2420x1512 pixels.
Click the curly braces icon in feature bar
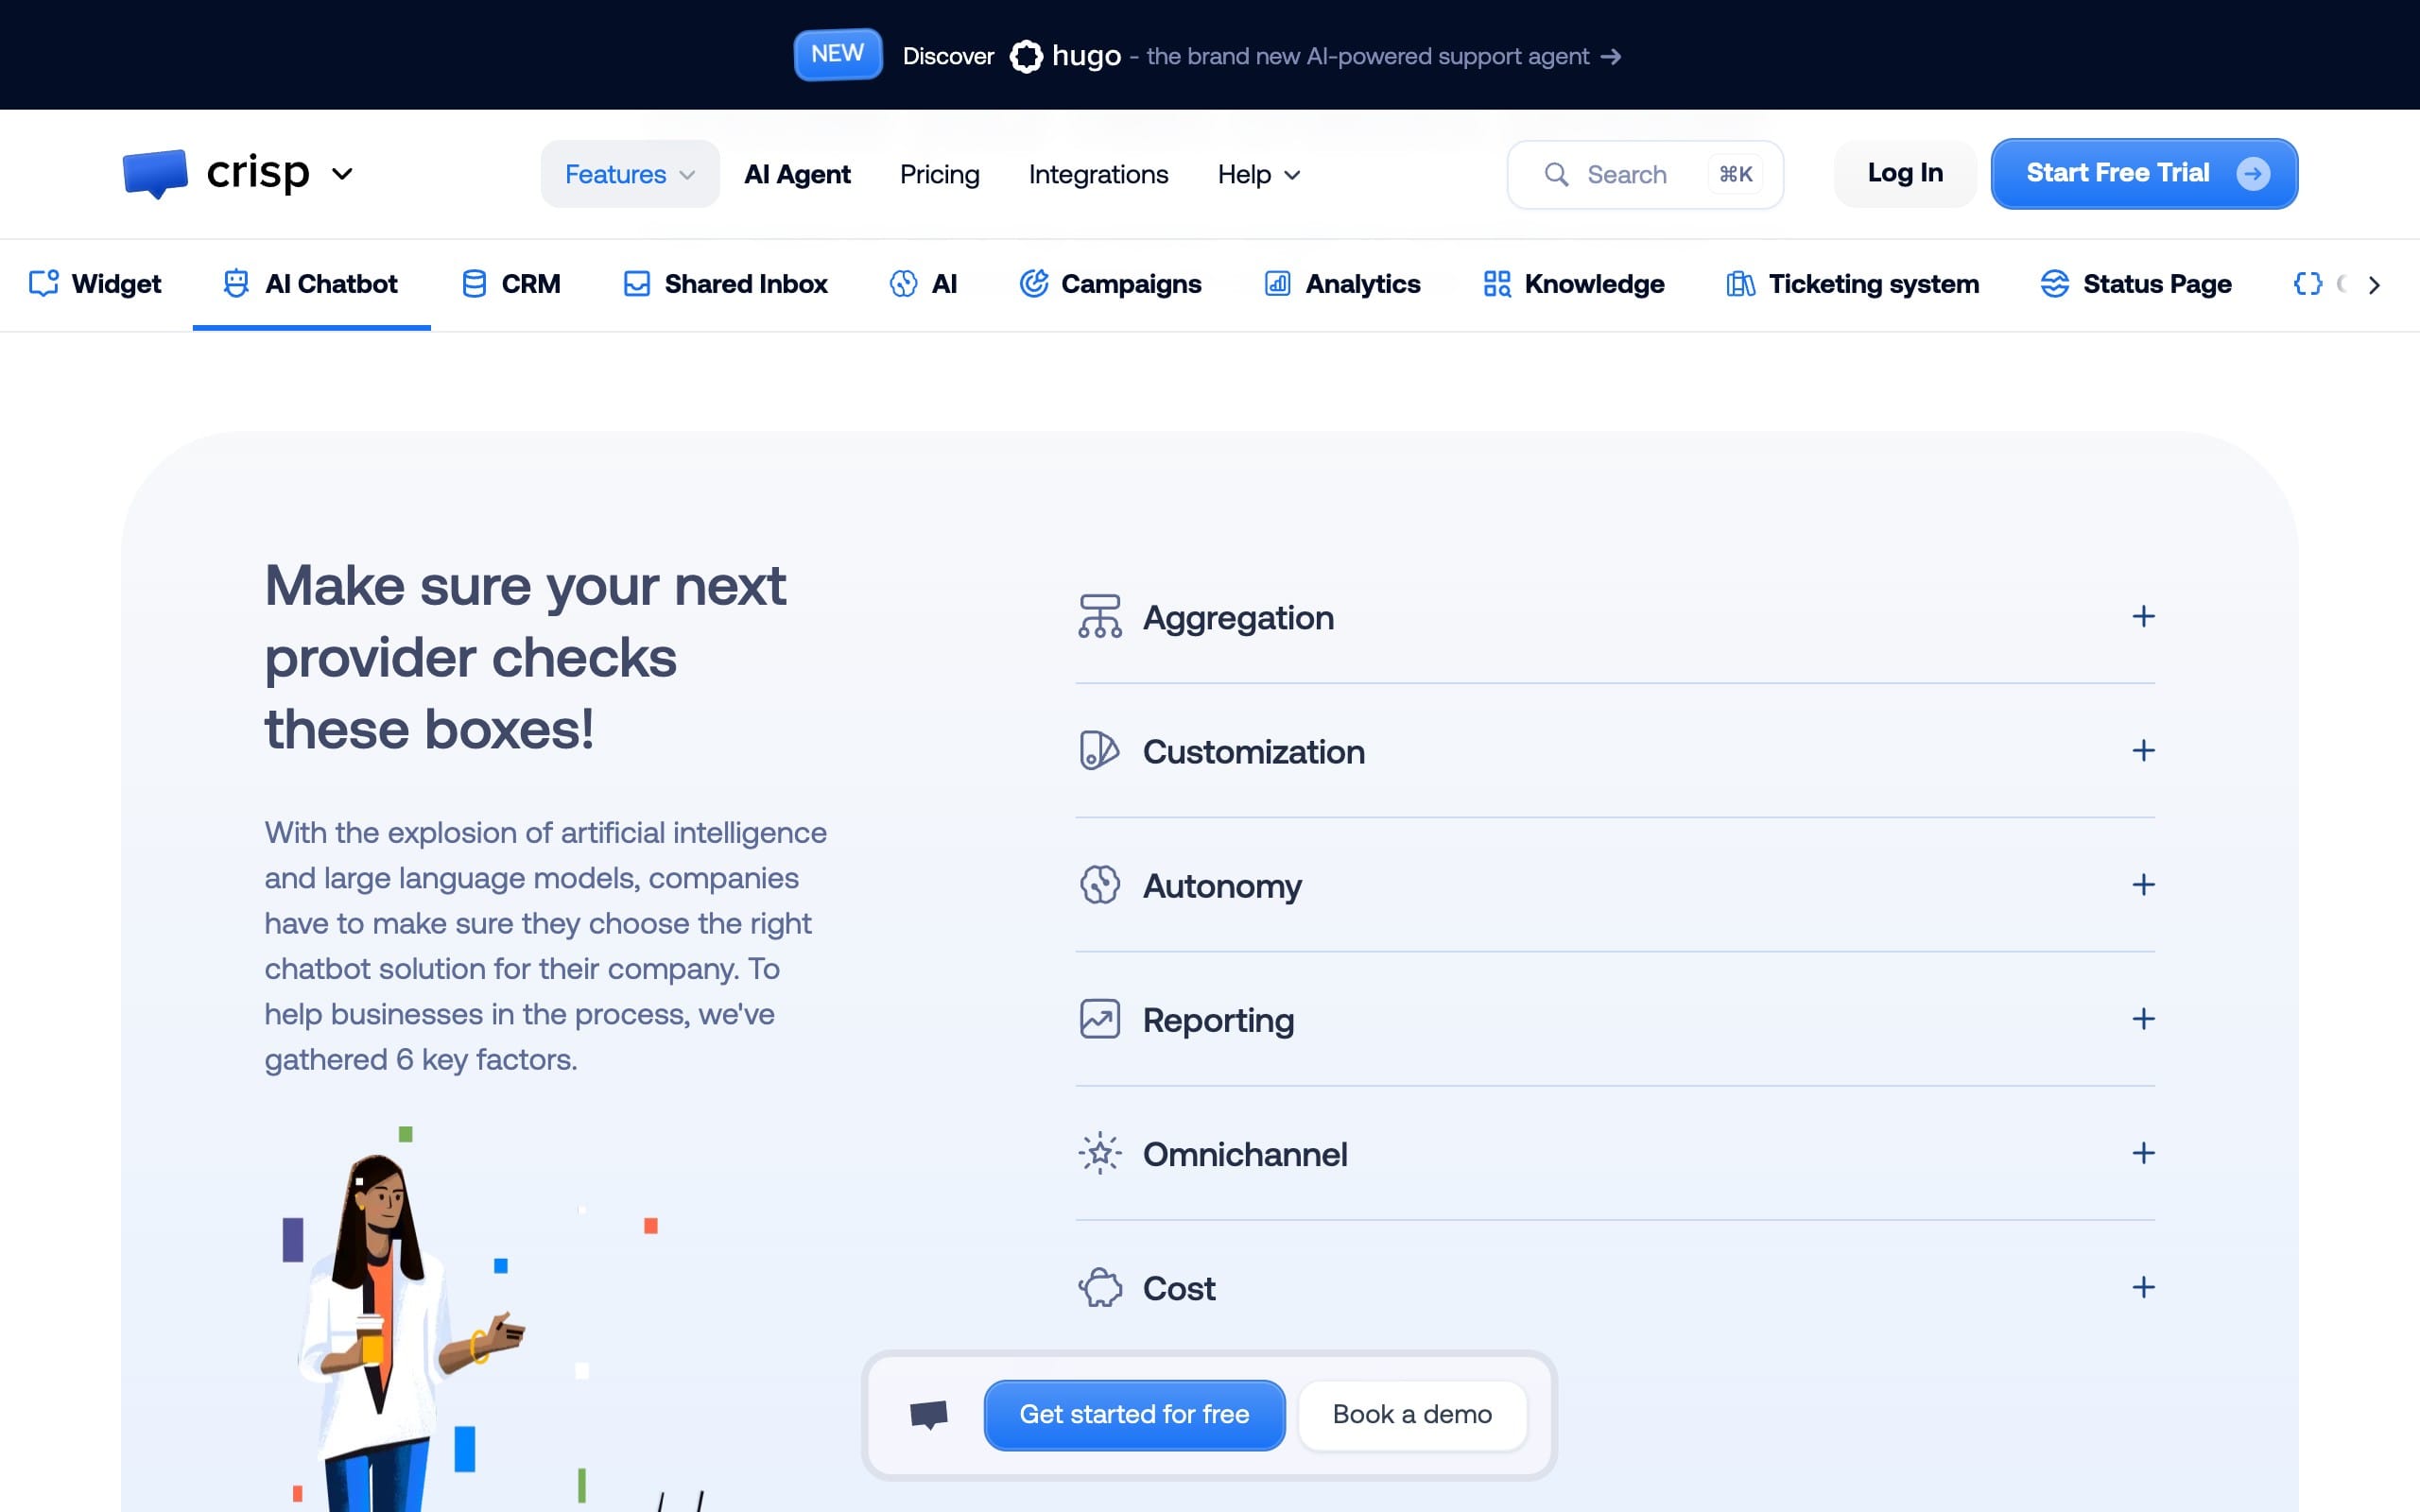point(2307,284)
